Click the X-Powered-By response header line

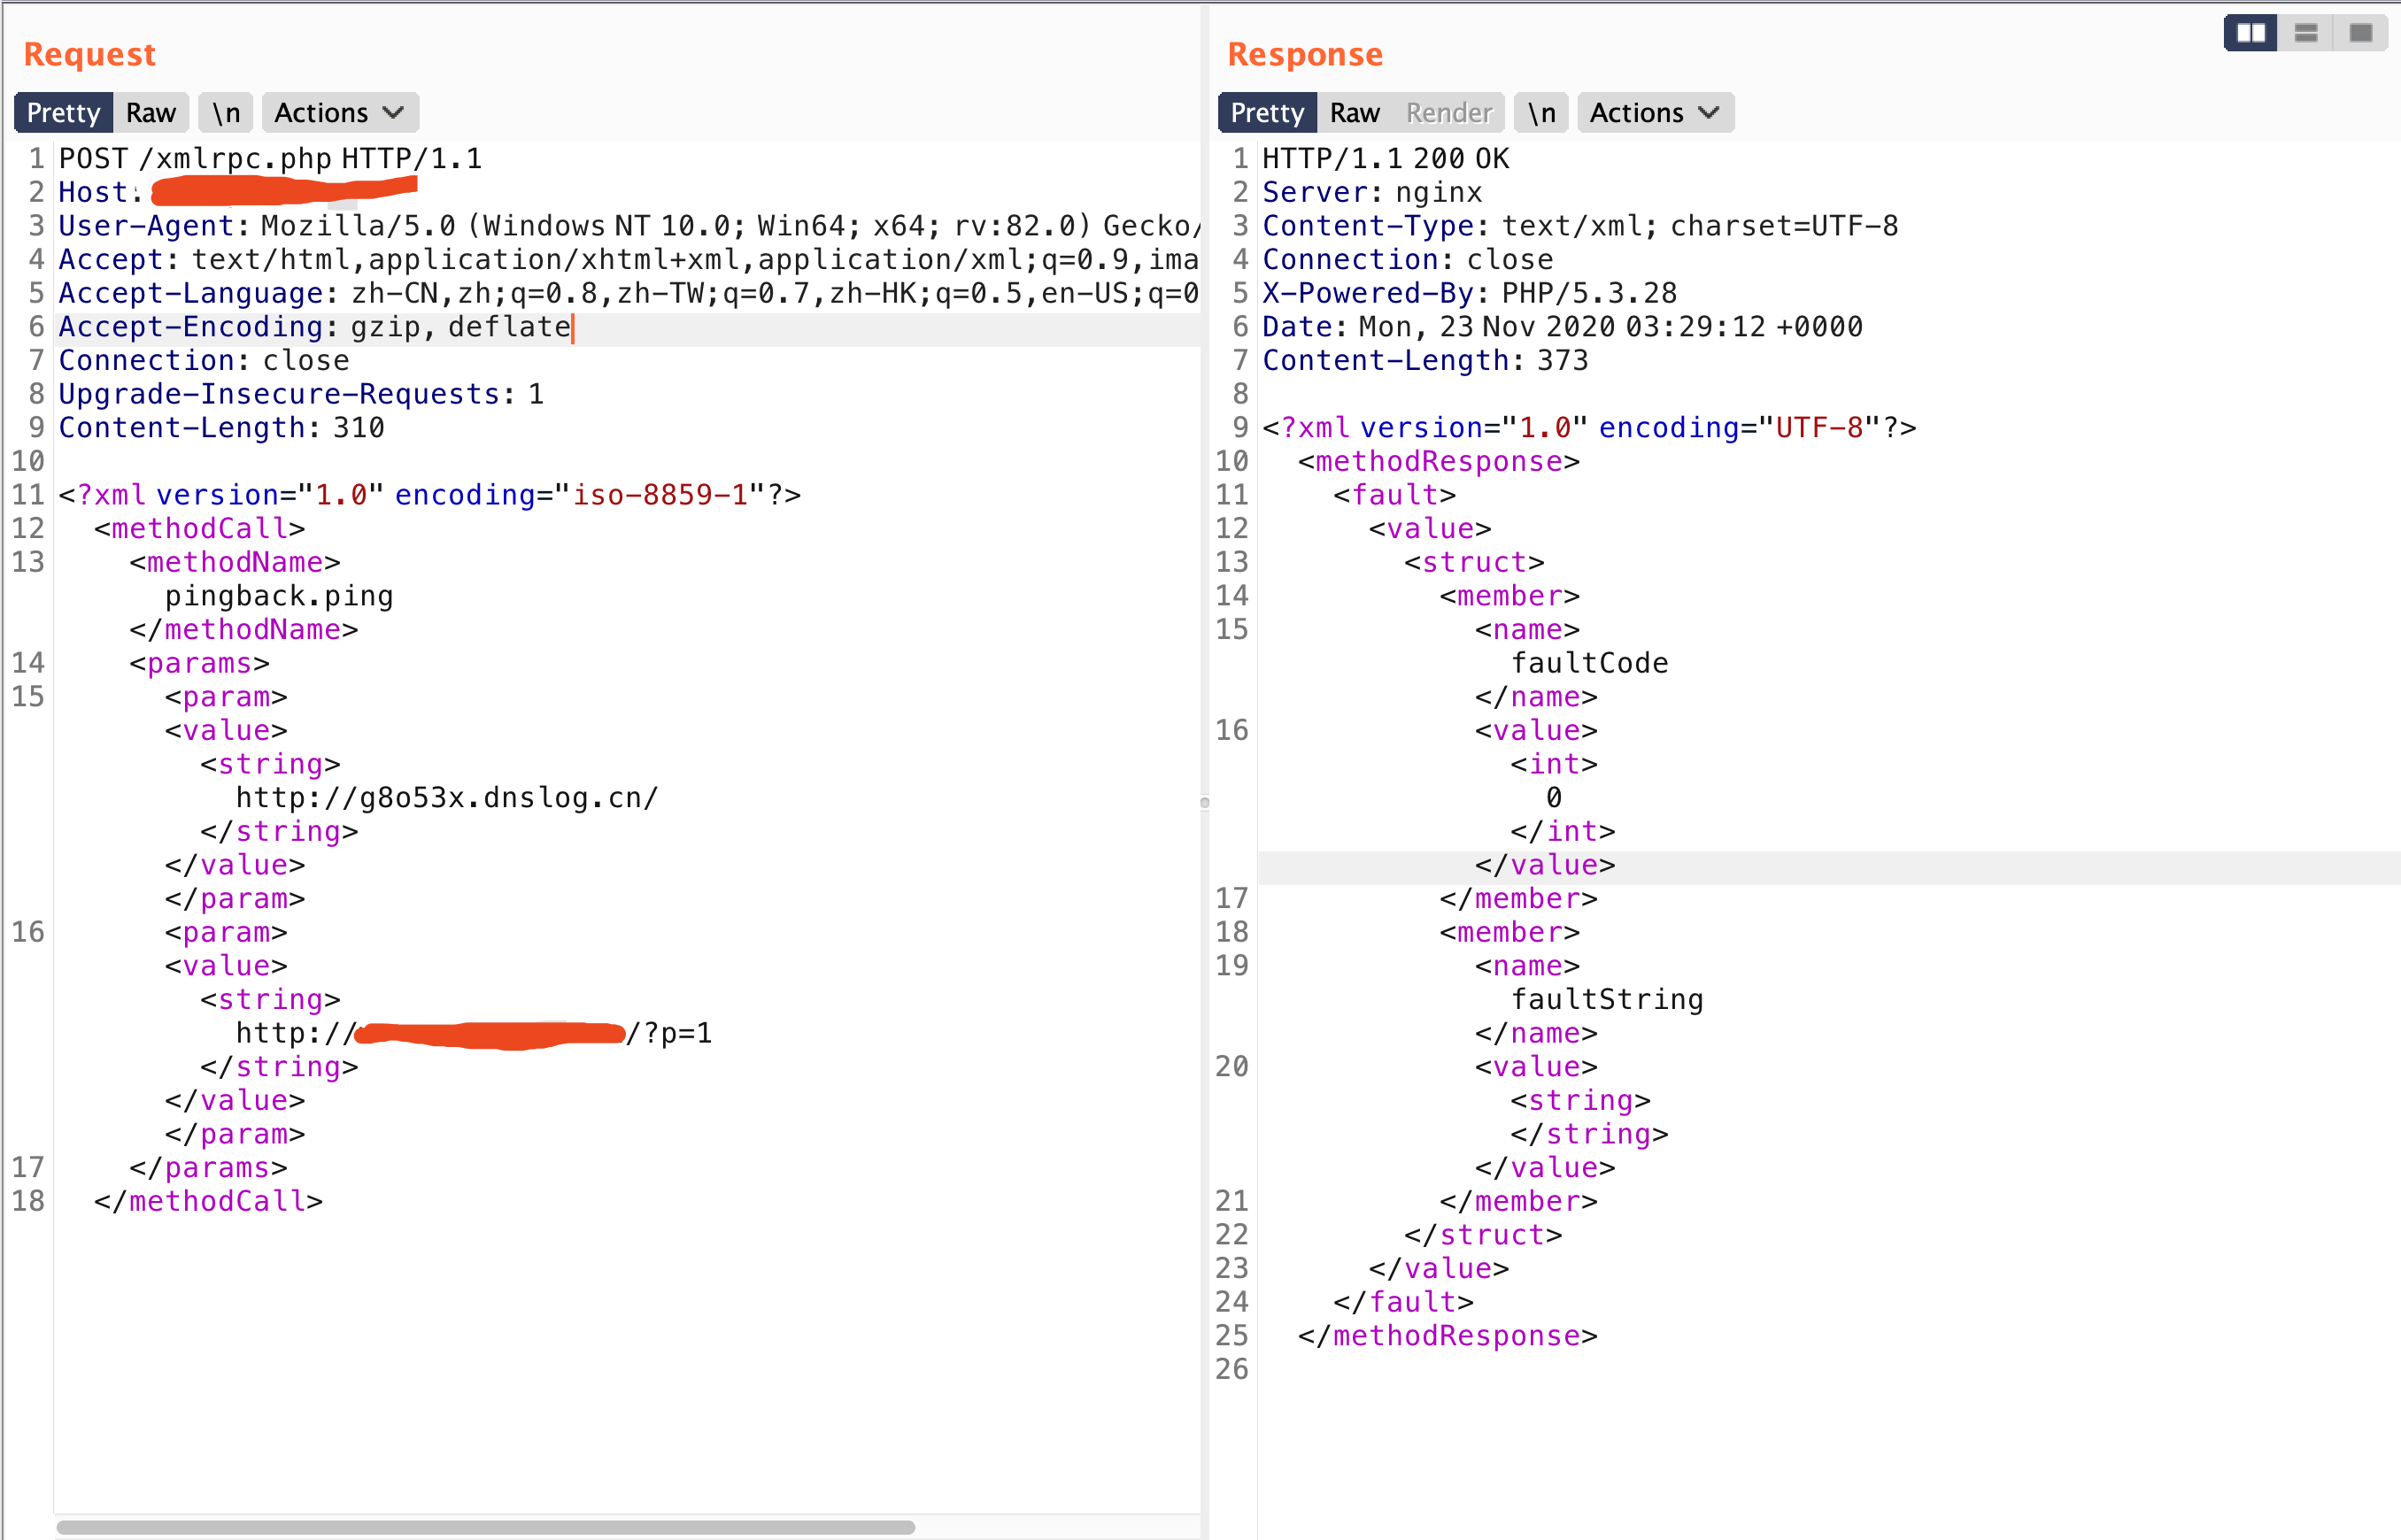[x=1469, y=294]
